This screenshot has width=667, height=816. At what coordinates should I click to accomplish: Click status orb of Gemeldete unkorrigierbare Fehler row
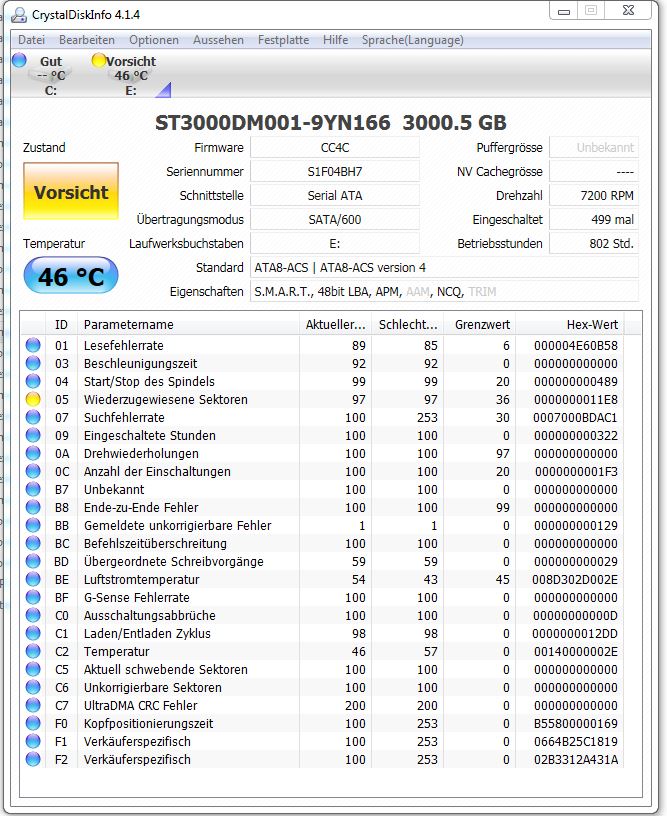[33, 525]
